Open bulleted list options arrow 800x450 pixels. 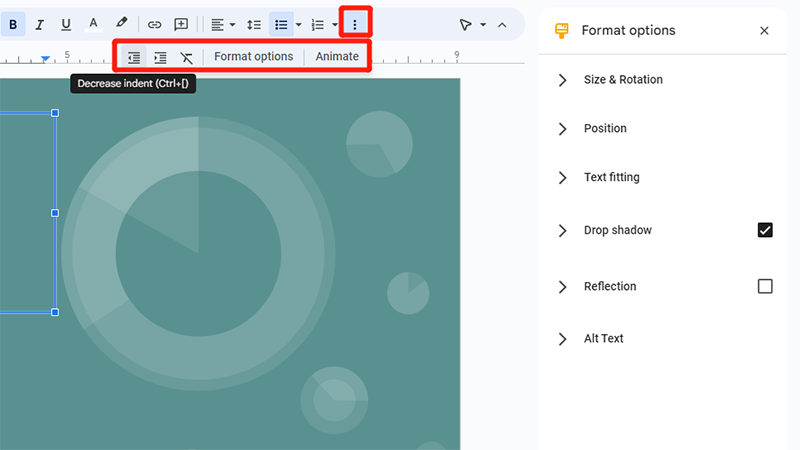pos(298,24)
